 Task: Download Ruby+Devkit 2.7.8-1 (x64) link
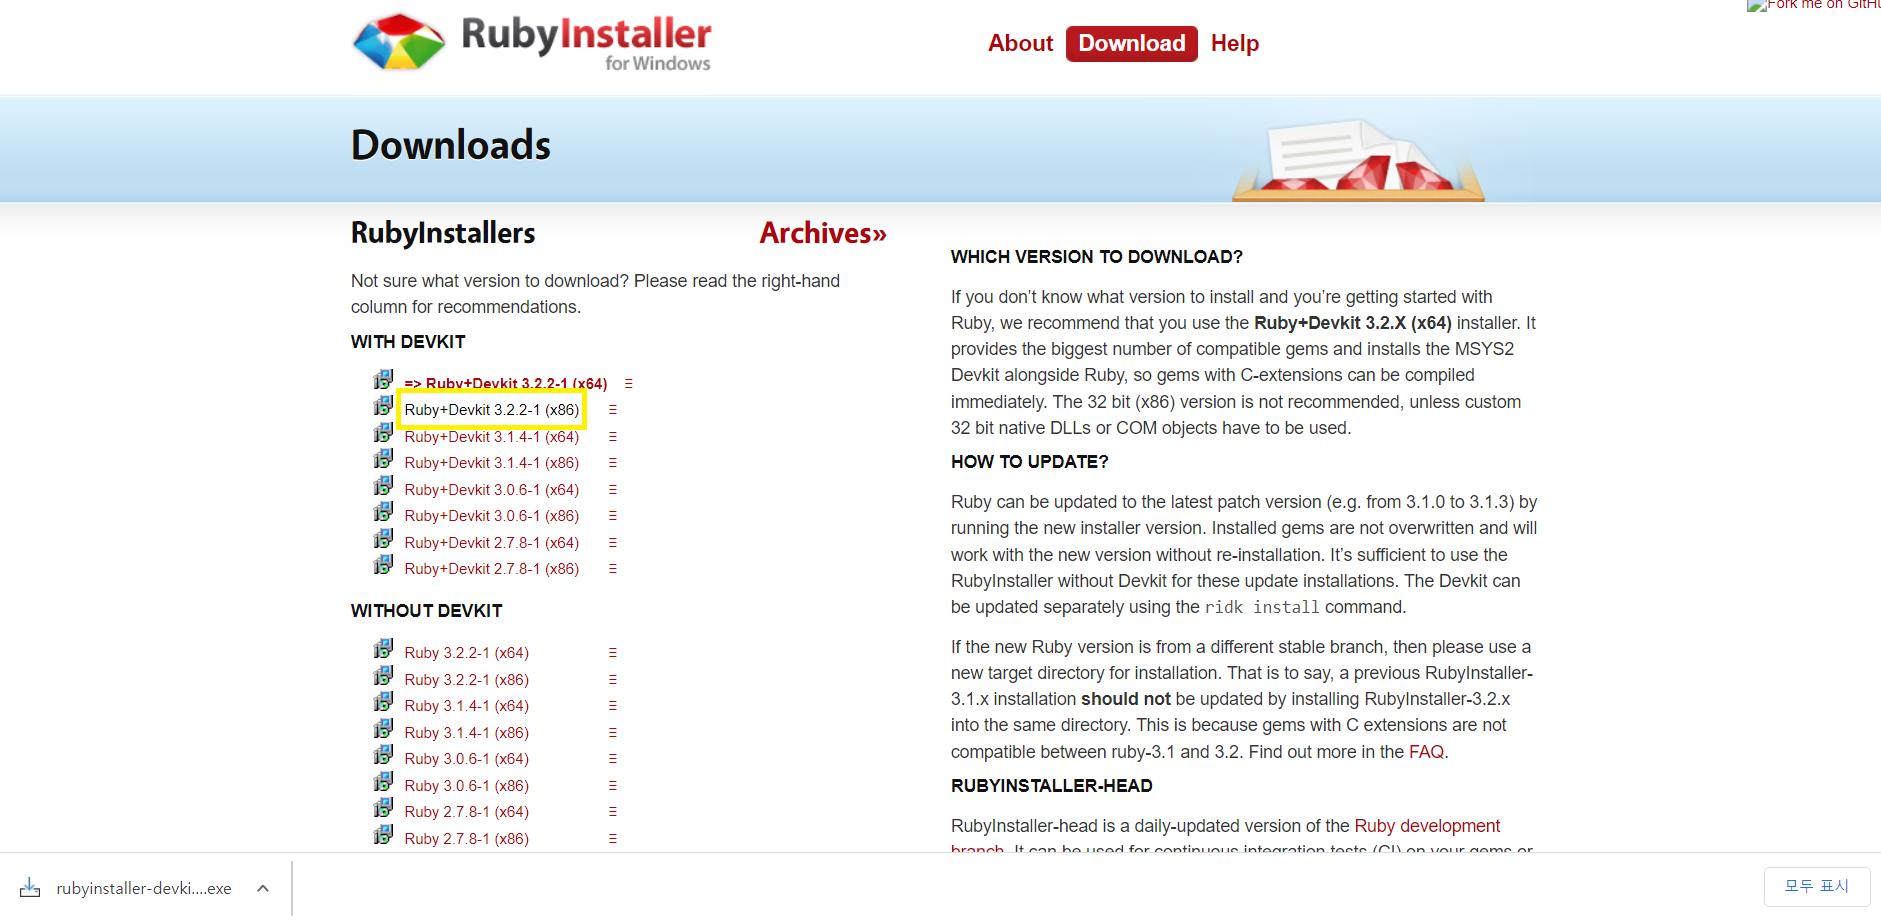(492, 543)
